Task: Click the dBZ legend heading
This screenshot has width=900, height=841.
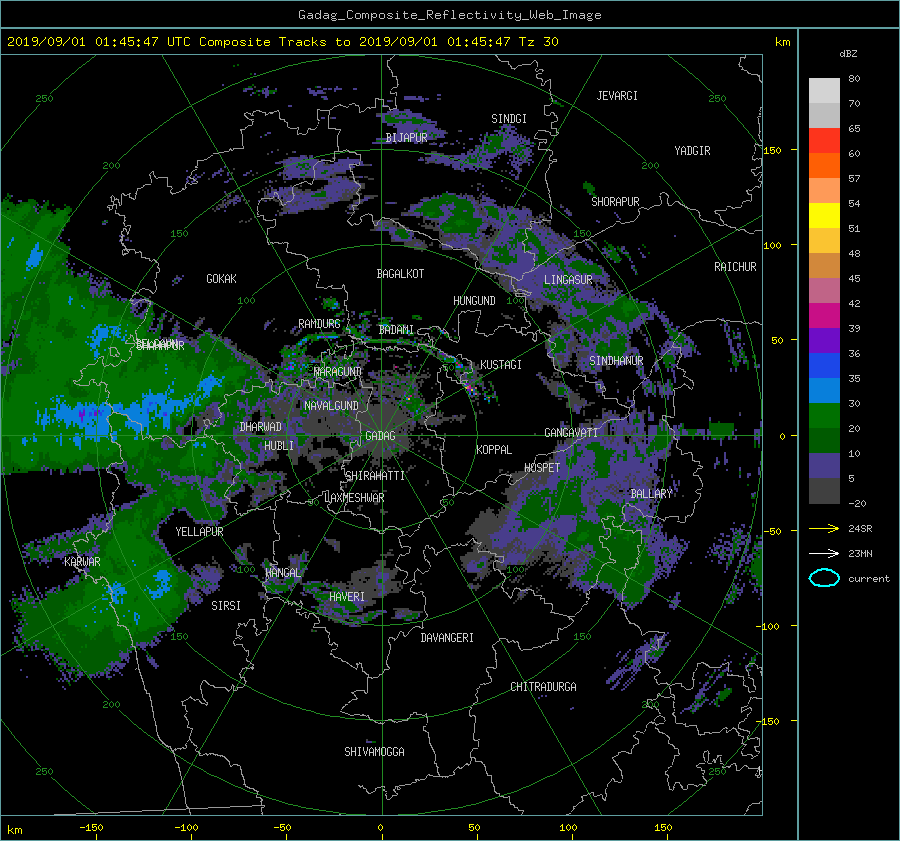Action: (x=848, y=54)
